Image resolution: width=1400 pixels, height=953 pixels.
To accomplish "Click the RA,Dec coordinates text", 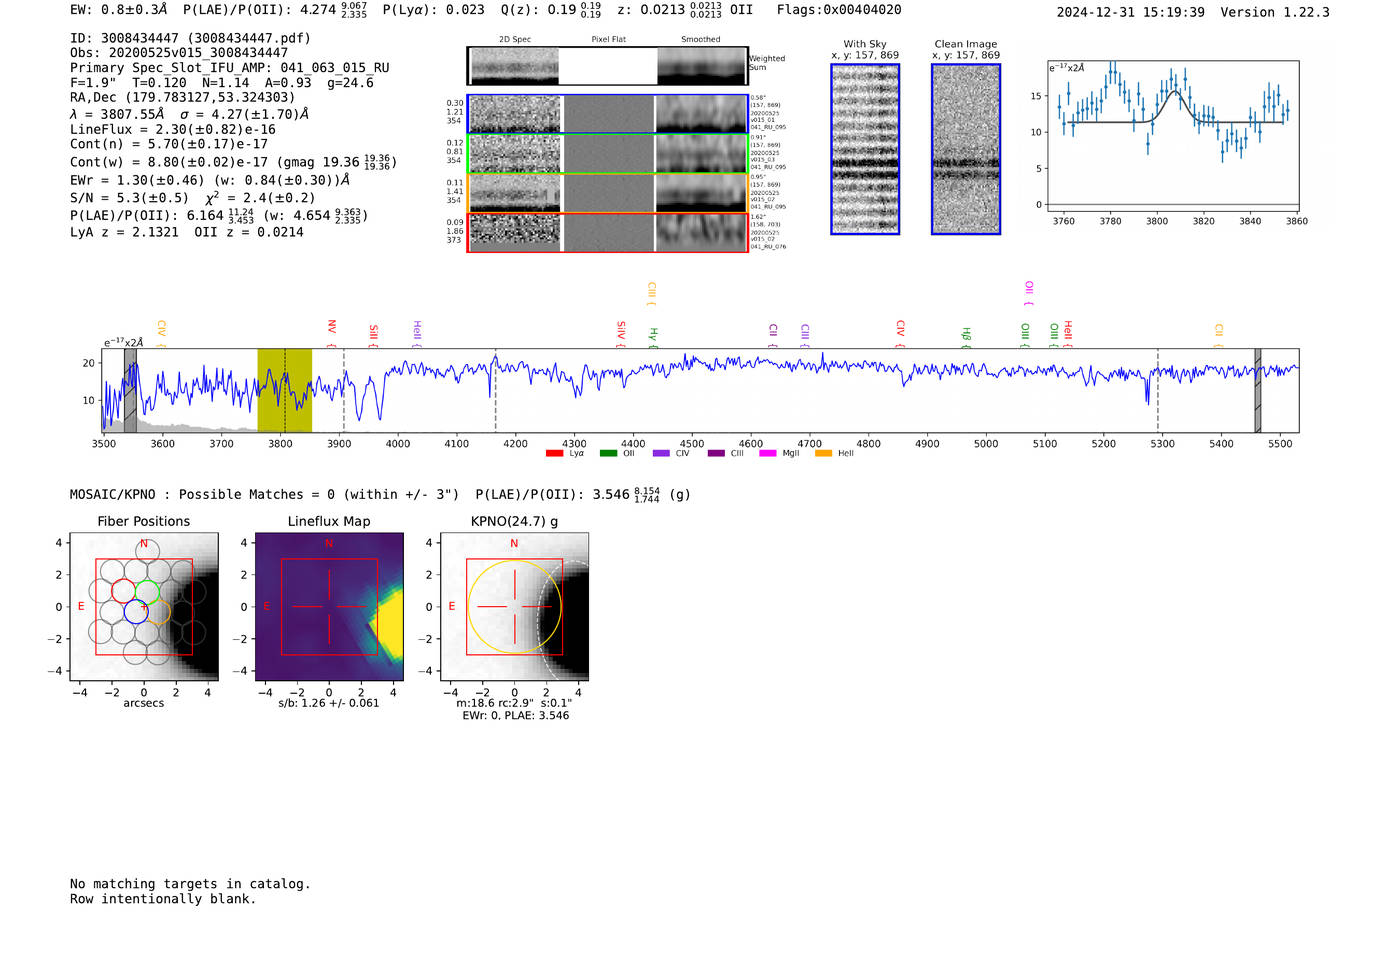I will pyautogui.click(x=183, y=98).
